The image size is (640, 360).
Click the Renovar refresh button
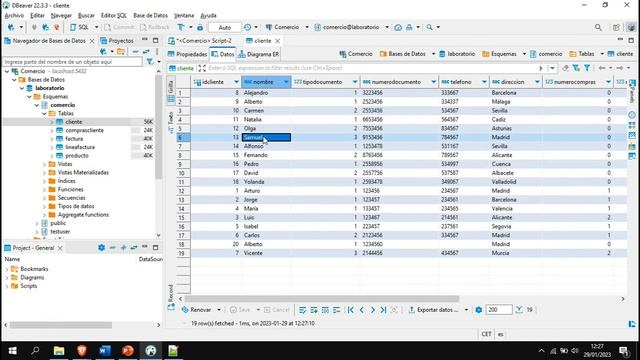197,310
